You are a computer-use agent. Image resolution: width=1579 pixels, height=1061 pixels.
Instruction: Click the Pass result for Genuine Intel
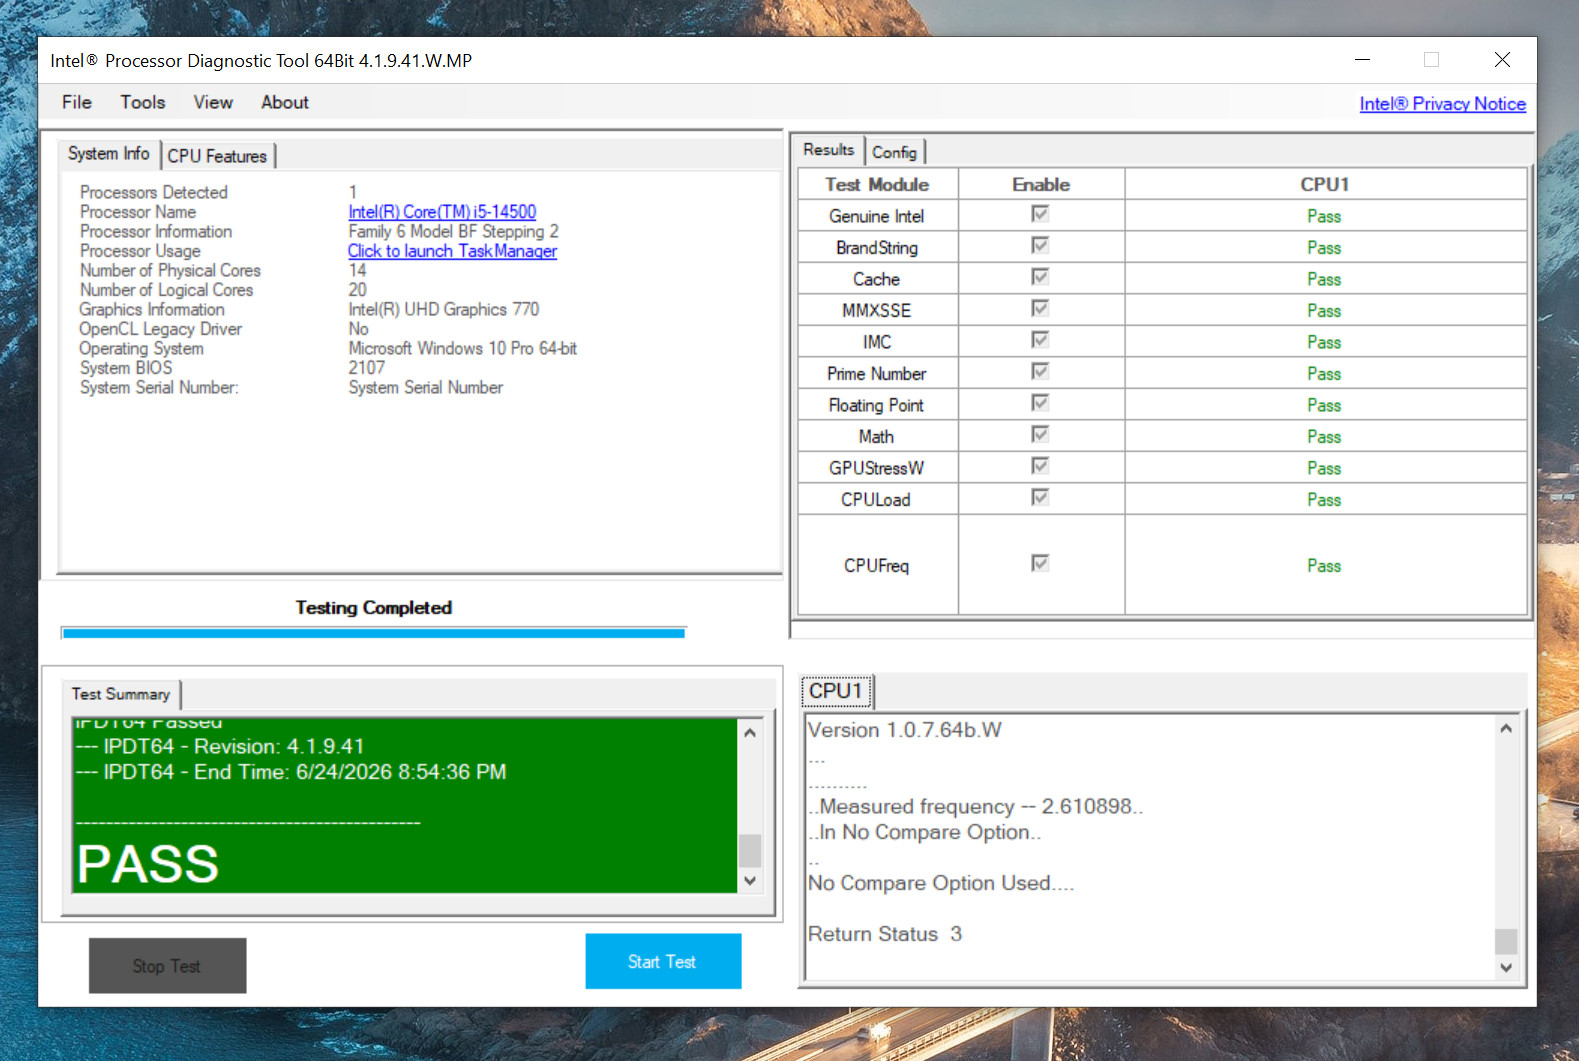point(1324,217)
